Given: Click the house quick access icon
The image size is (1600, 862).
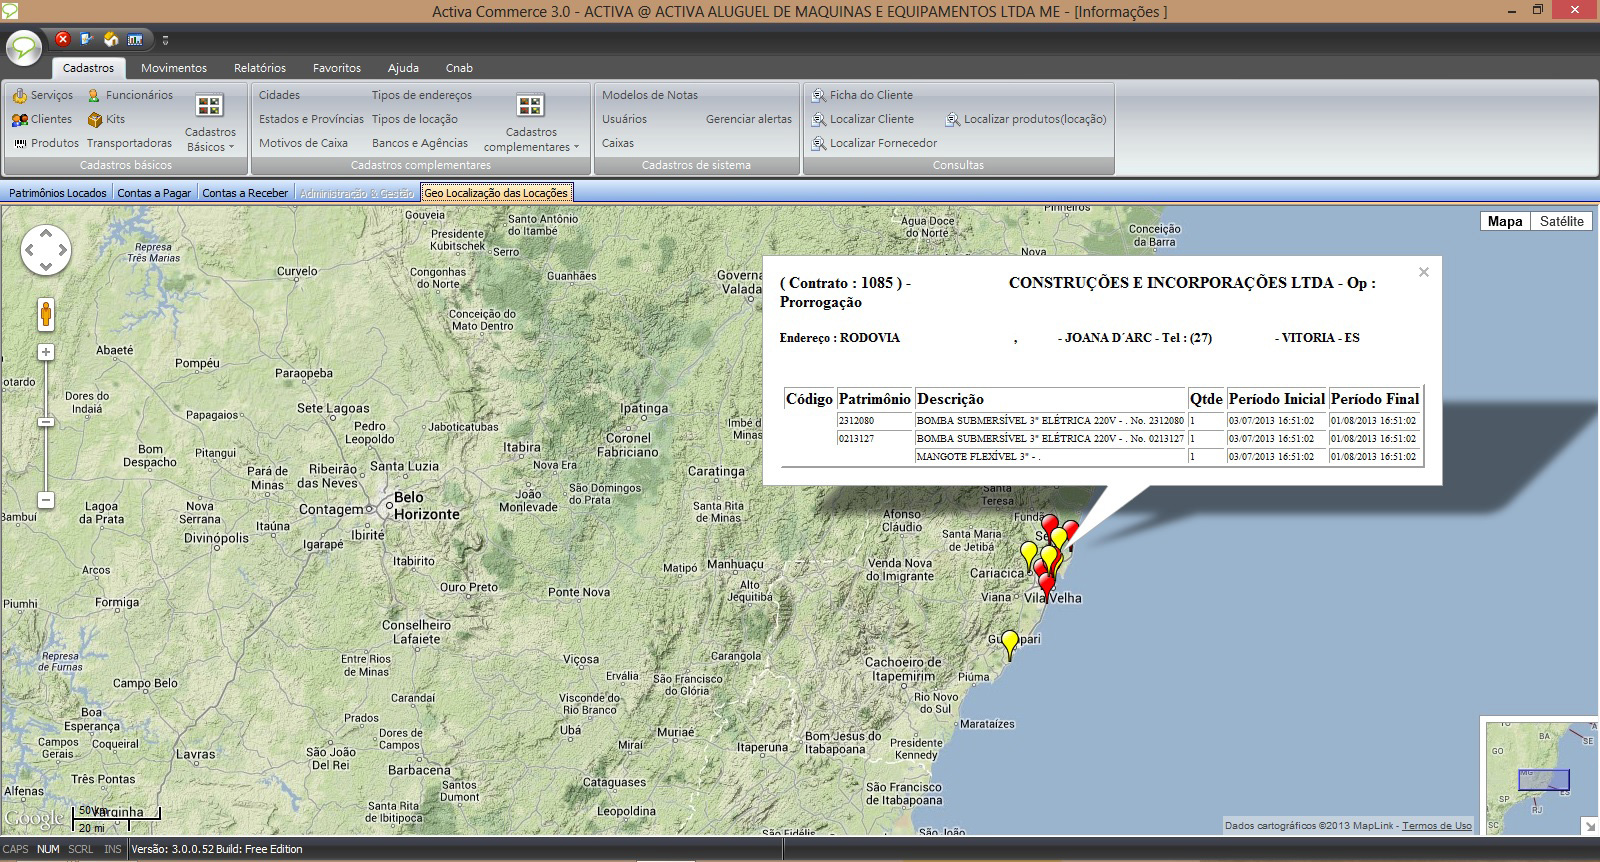Looking at the screenshot, I should 111,39.
